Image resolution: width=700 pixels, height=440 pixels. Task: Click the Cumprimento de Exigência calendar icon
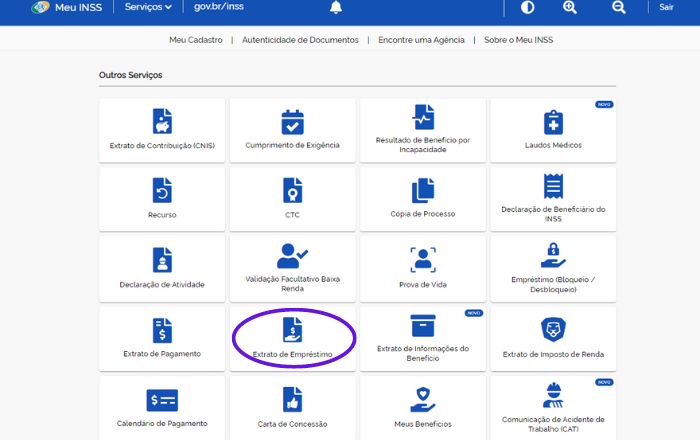point(292,122)
